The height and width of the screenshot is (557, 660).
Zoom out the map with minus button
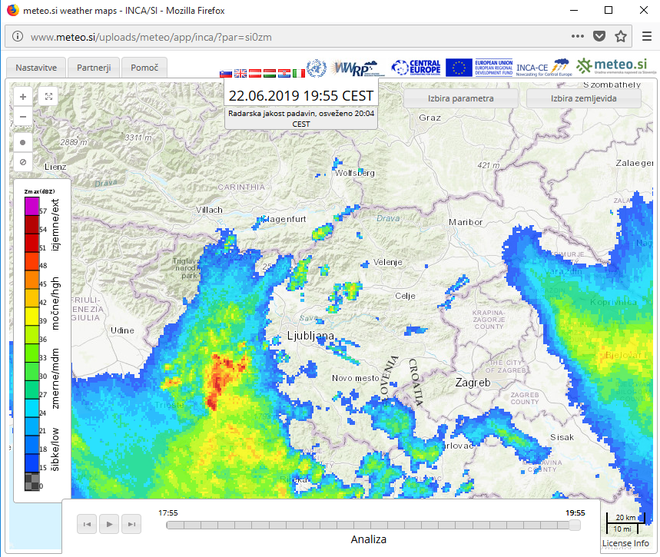(x=23, y=117)
